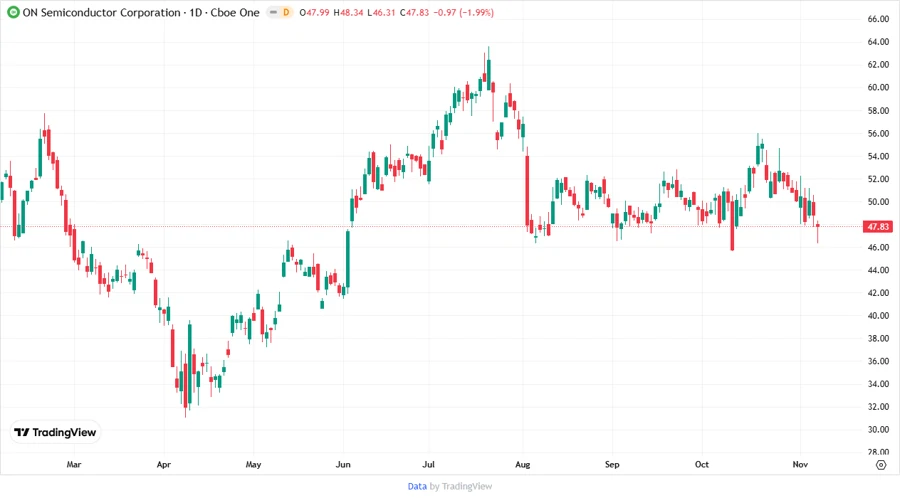This screenshot has width=900, height=498.
Task: Click the Aug label on time axis
Action: pyautogui.click(x=522, y=464)
